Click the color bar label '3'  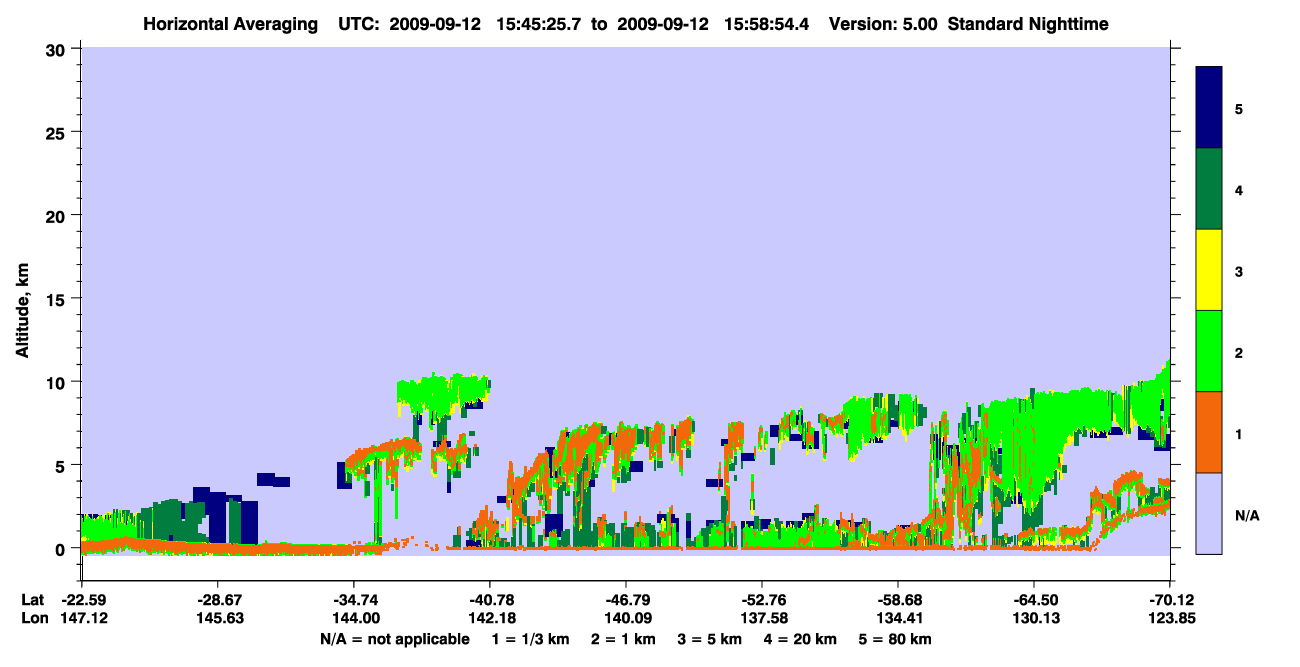point(1239,272)
